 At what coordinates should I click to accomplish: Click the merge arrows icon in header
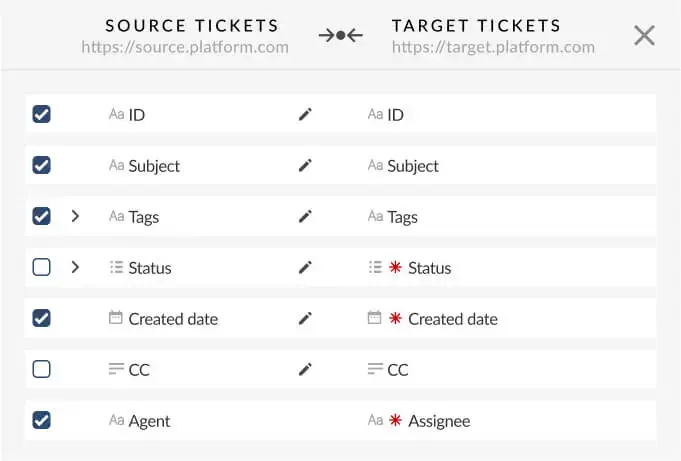[340, 35]
